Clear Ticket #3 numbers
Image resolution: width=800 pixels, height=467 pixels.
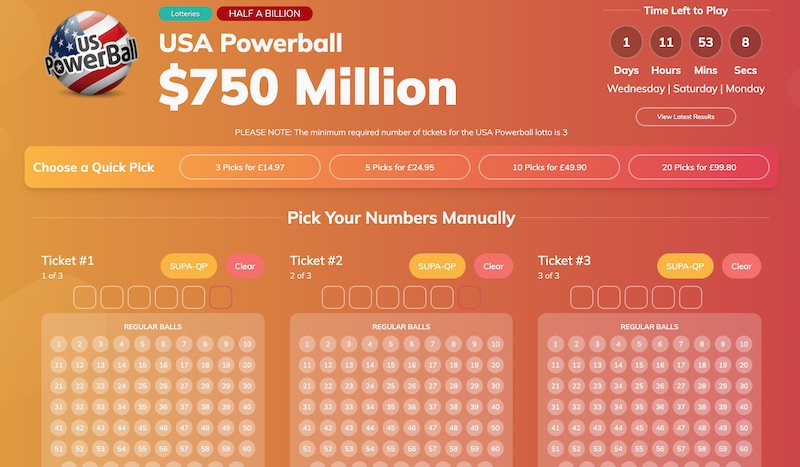tap(741, 266)
